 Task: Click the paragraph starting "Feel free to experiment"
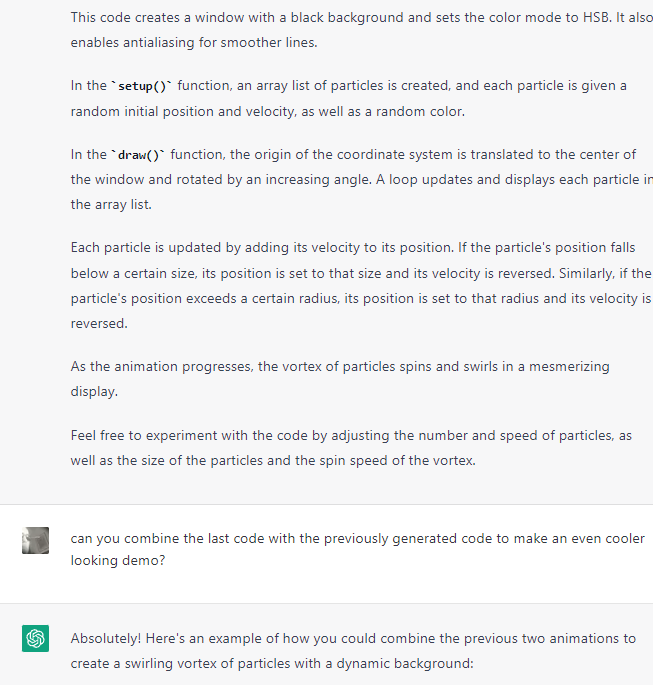351,448
